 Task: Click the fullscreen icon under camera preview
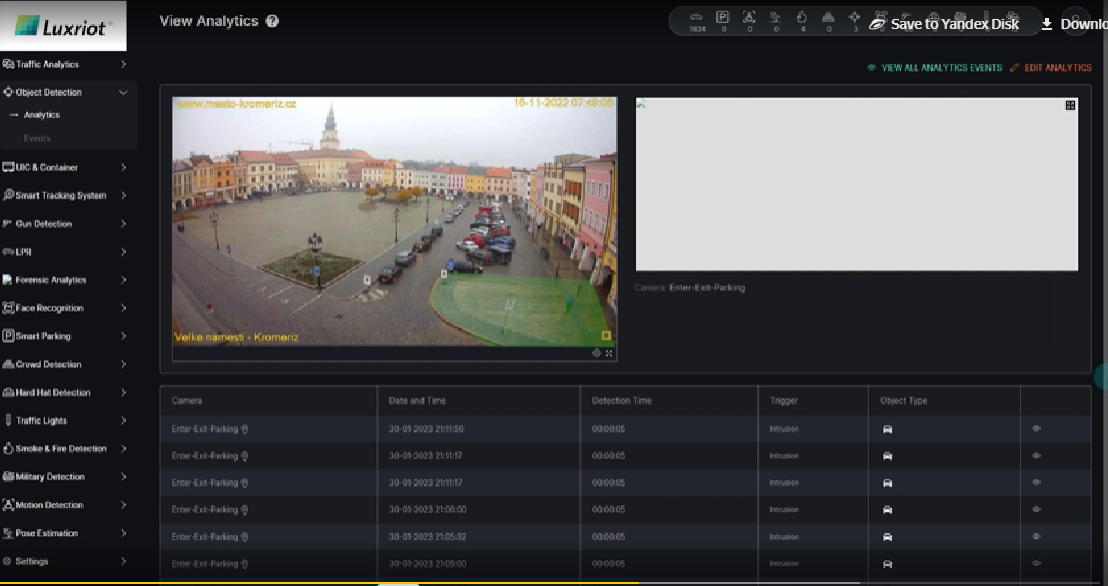pyautogui.click(x=610, y=353)
